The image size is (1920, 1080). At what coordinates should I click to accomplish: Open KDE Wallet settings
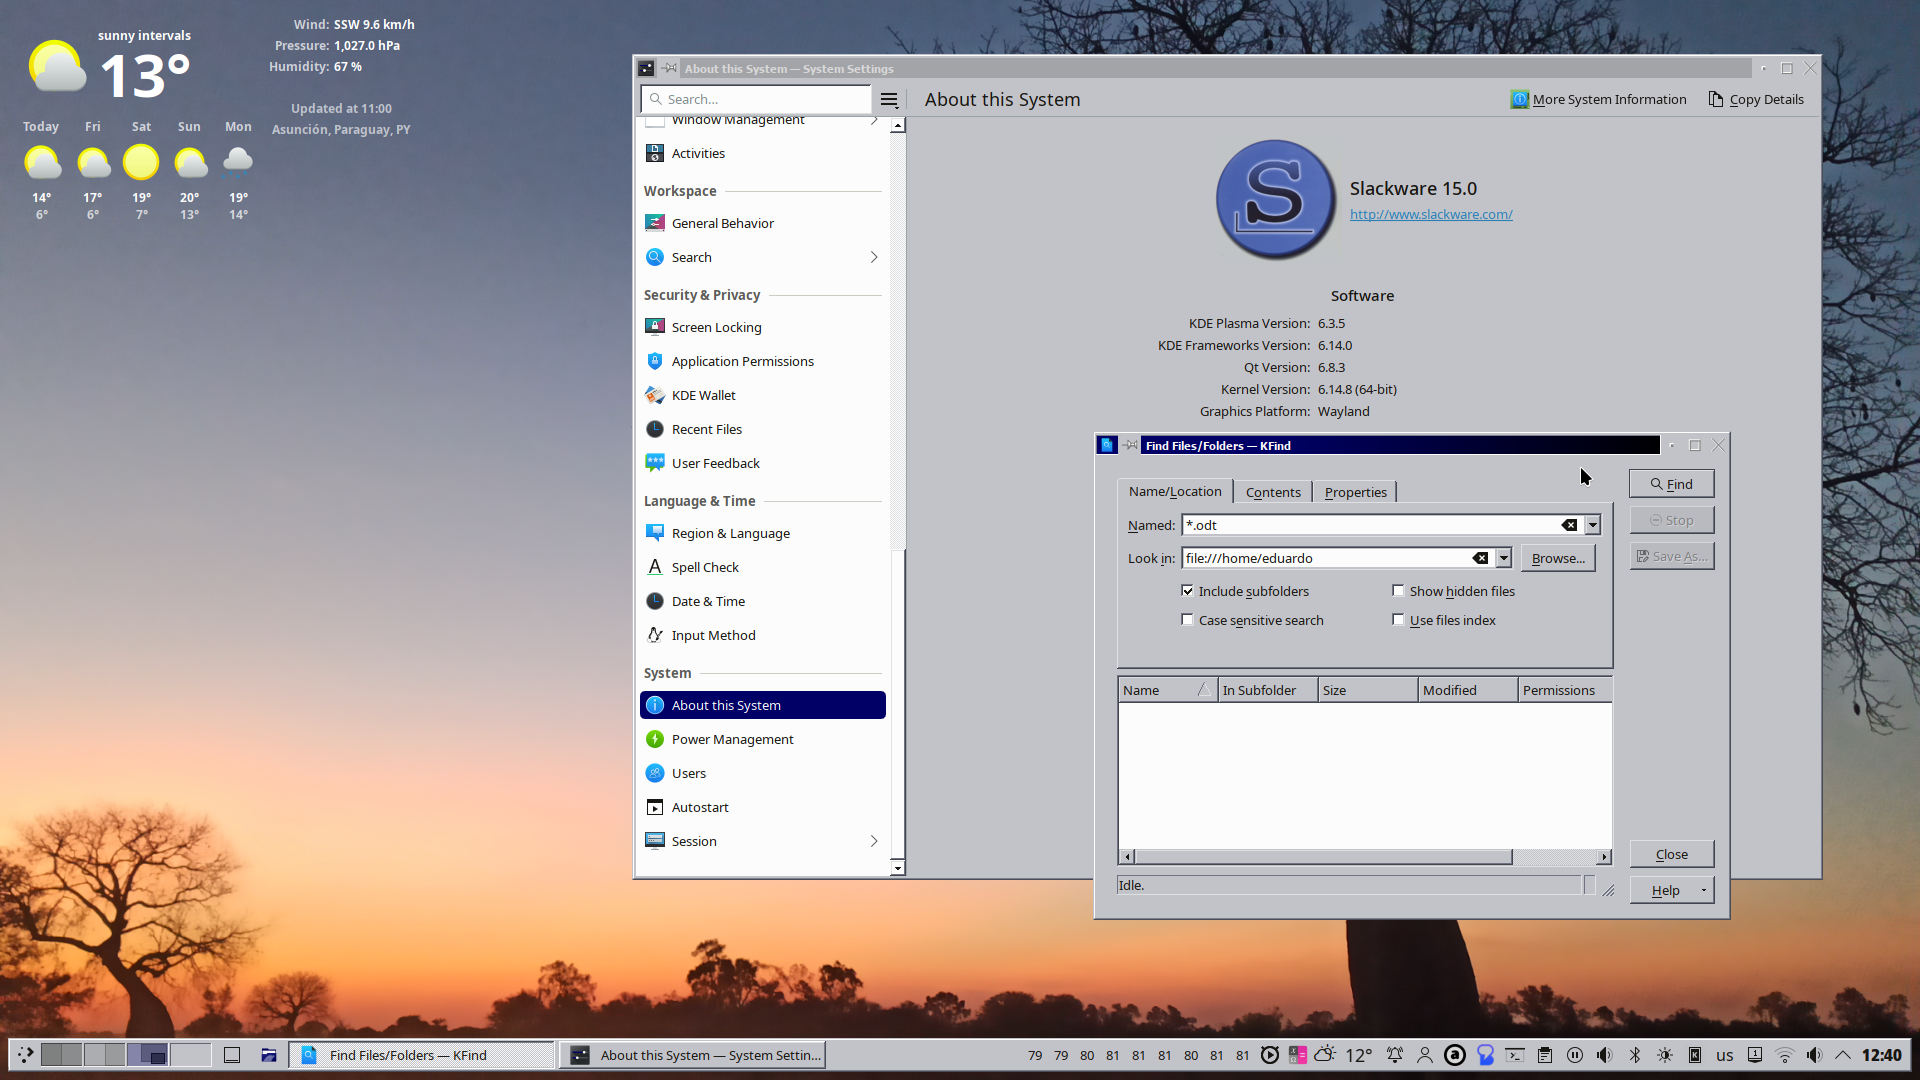point(762,395)
